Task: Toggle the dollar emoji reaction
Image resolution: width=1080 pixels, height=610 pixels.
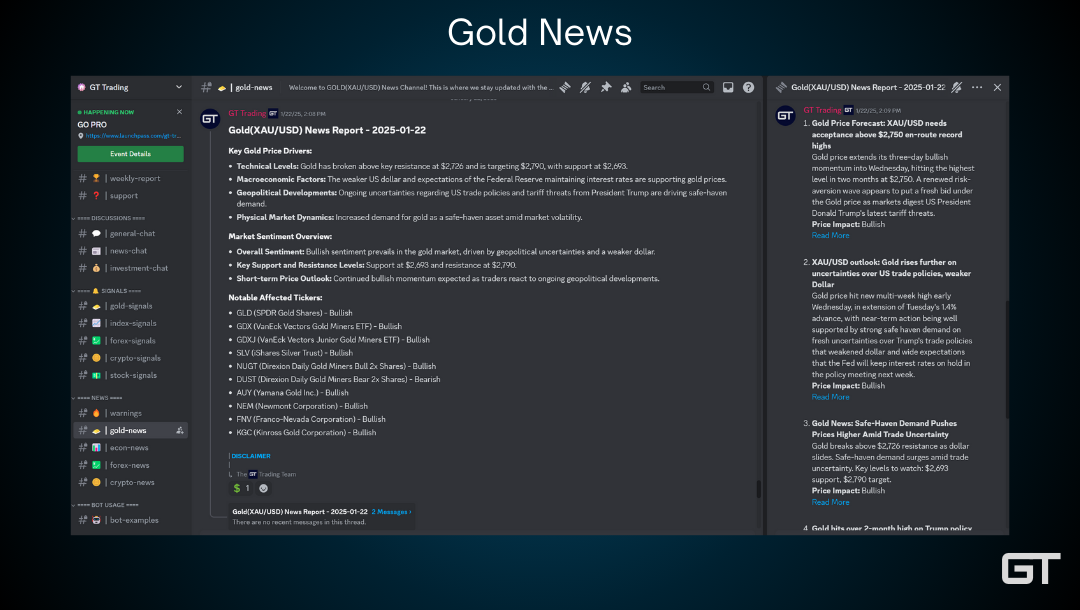Action: coord(241,488)
